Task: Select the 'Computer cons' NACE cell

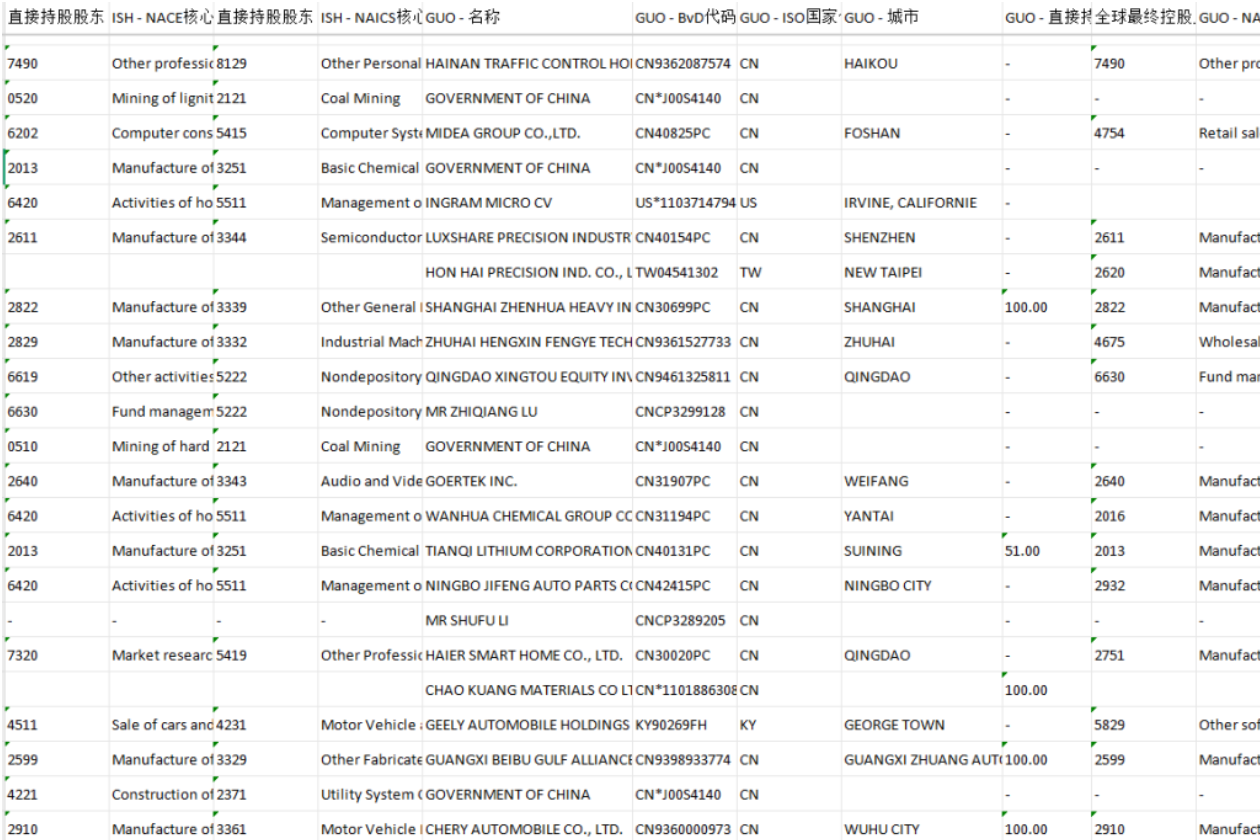Action: pyautogui.click(x=161, y=133)
